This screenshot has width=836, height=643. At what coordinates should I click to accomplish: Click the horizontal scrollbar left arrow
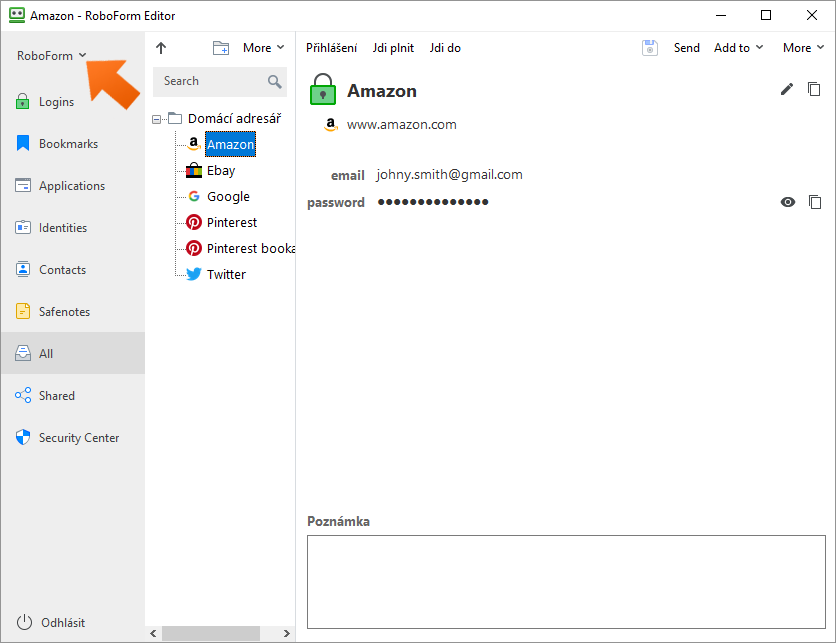tap(154, 633)
